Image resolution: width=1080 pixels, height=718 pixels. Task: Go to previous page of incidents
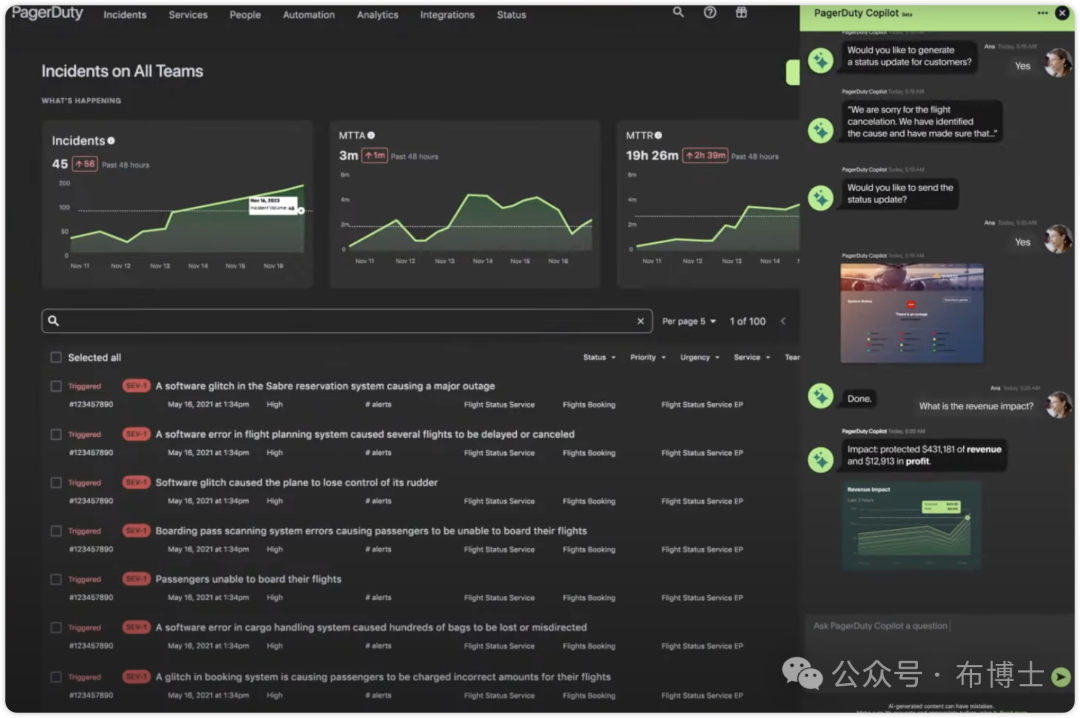pyautogui.click(x=783, y=321)
